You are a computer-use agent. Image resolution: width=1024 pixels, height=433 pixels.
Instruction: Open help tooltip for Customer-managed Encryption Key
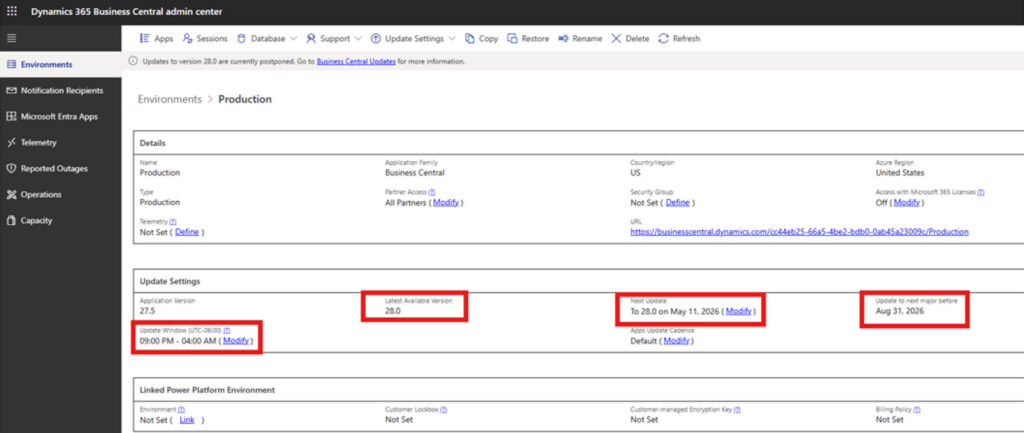click(737, 409)
